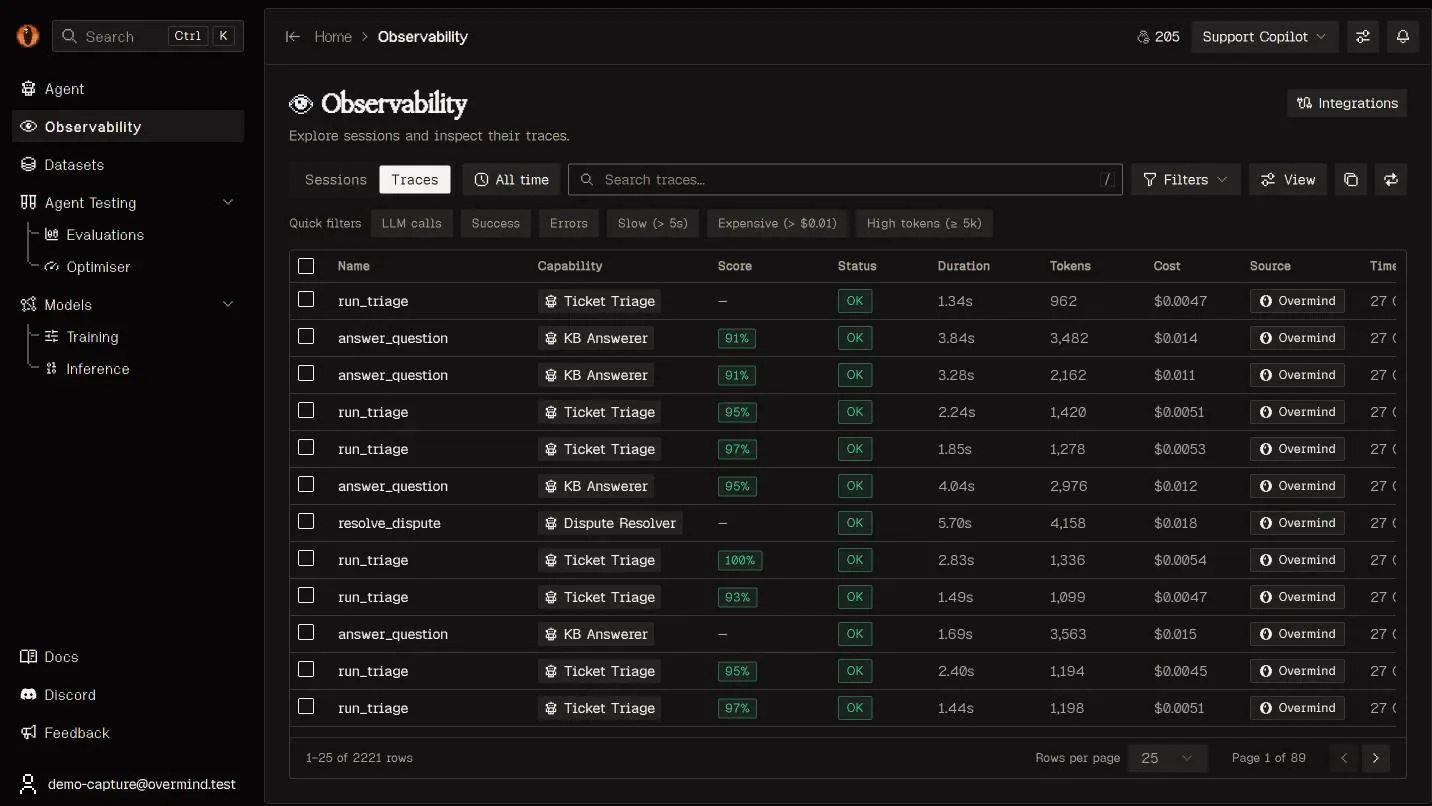This screenshot has height=806, width=1432.
Task: Open the Integrations button
Action: pos(1347,103)
